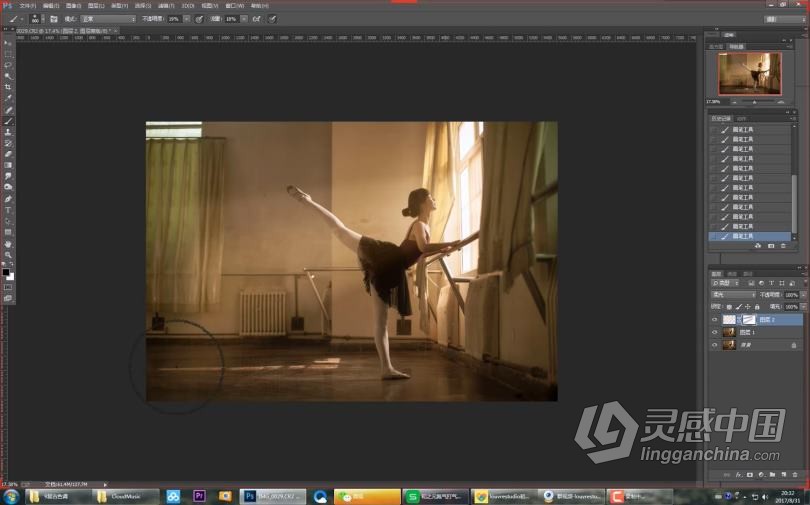The image size is (810, 505).
Task: Open the 图层 Layer menu
Action: click(x=96, y=6)
